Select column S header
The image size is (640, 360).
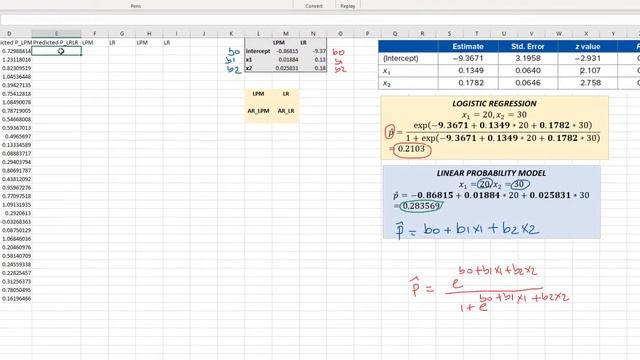tap(449, 33)
